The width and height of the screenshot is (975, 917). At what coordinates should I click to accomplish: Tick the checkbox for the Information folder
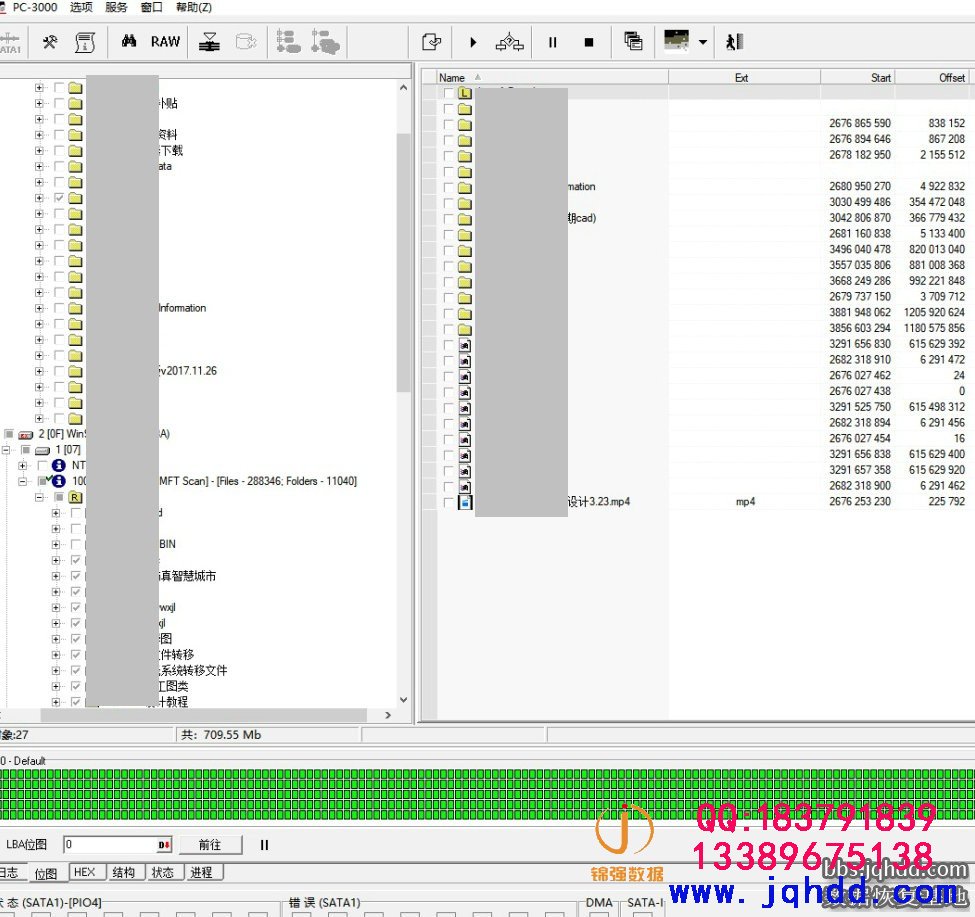click(58, 308)
